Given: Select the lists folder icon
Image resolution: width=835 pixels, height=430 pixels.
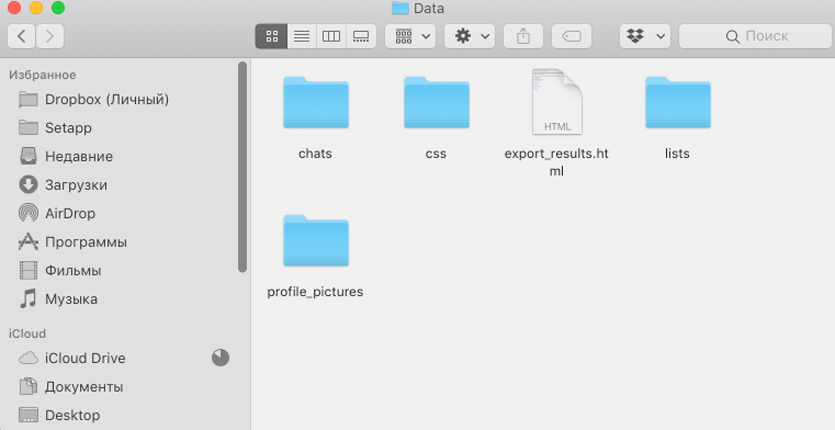Looking at the screenshot, I should pos(678,102).
